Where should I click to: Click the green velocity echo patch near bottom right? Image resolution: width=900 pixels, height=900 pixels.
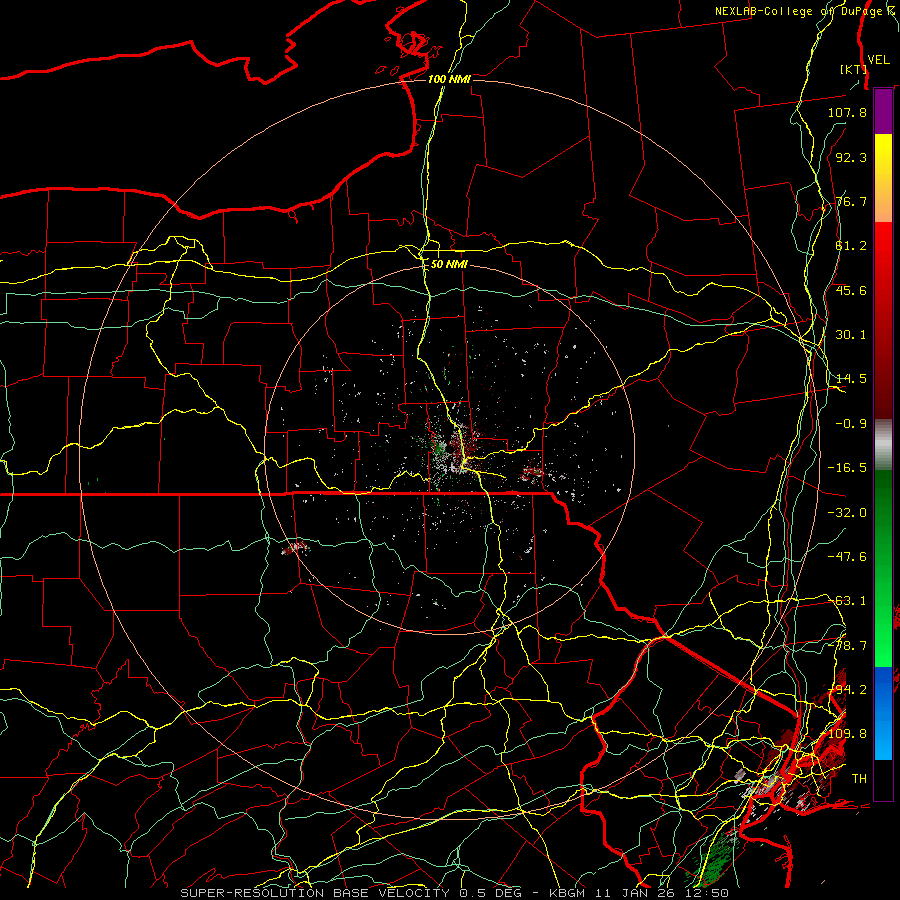tap(712, 861)
